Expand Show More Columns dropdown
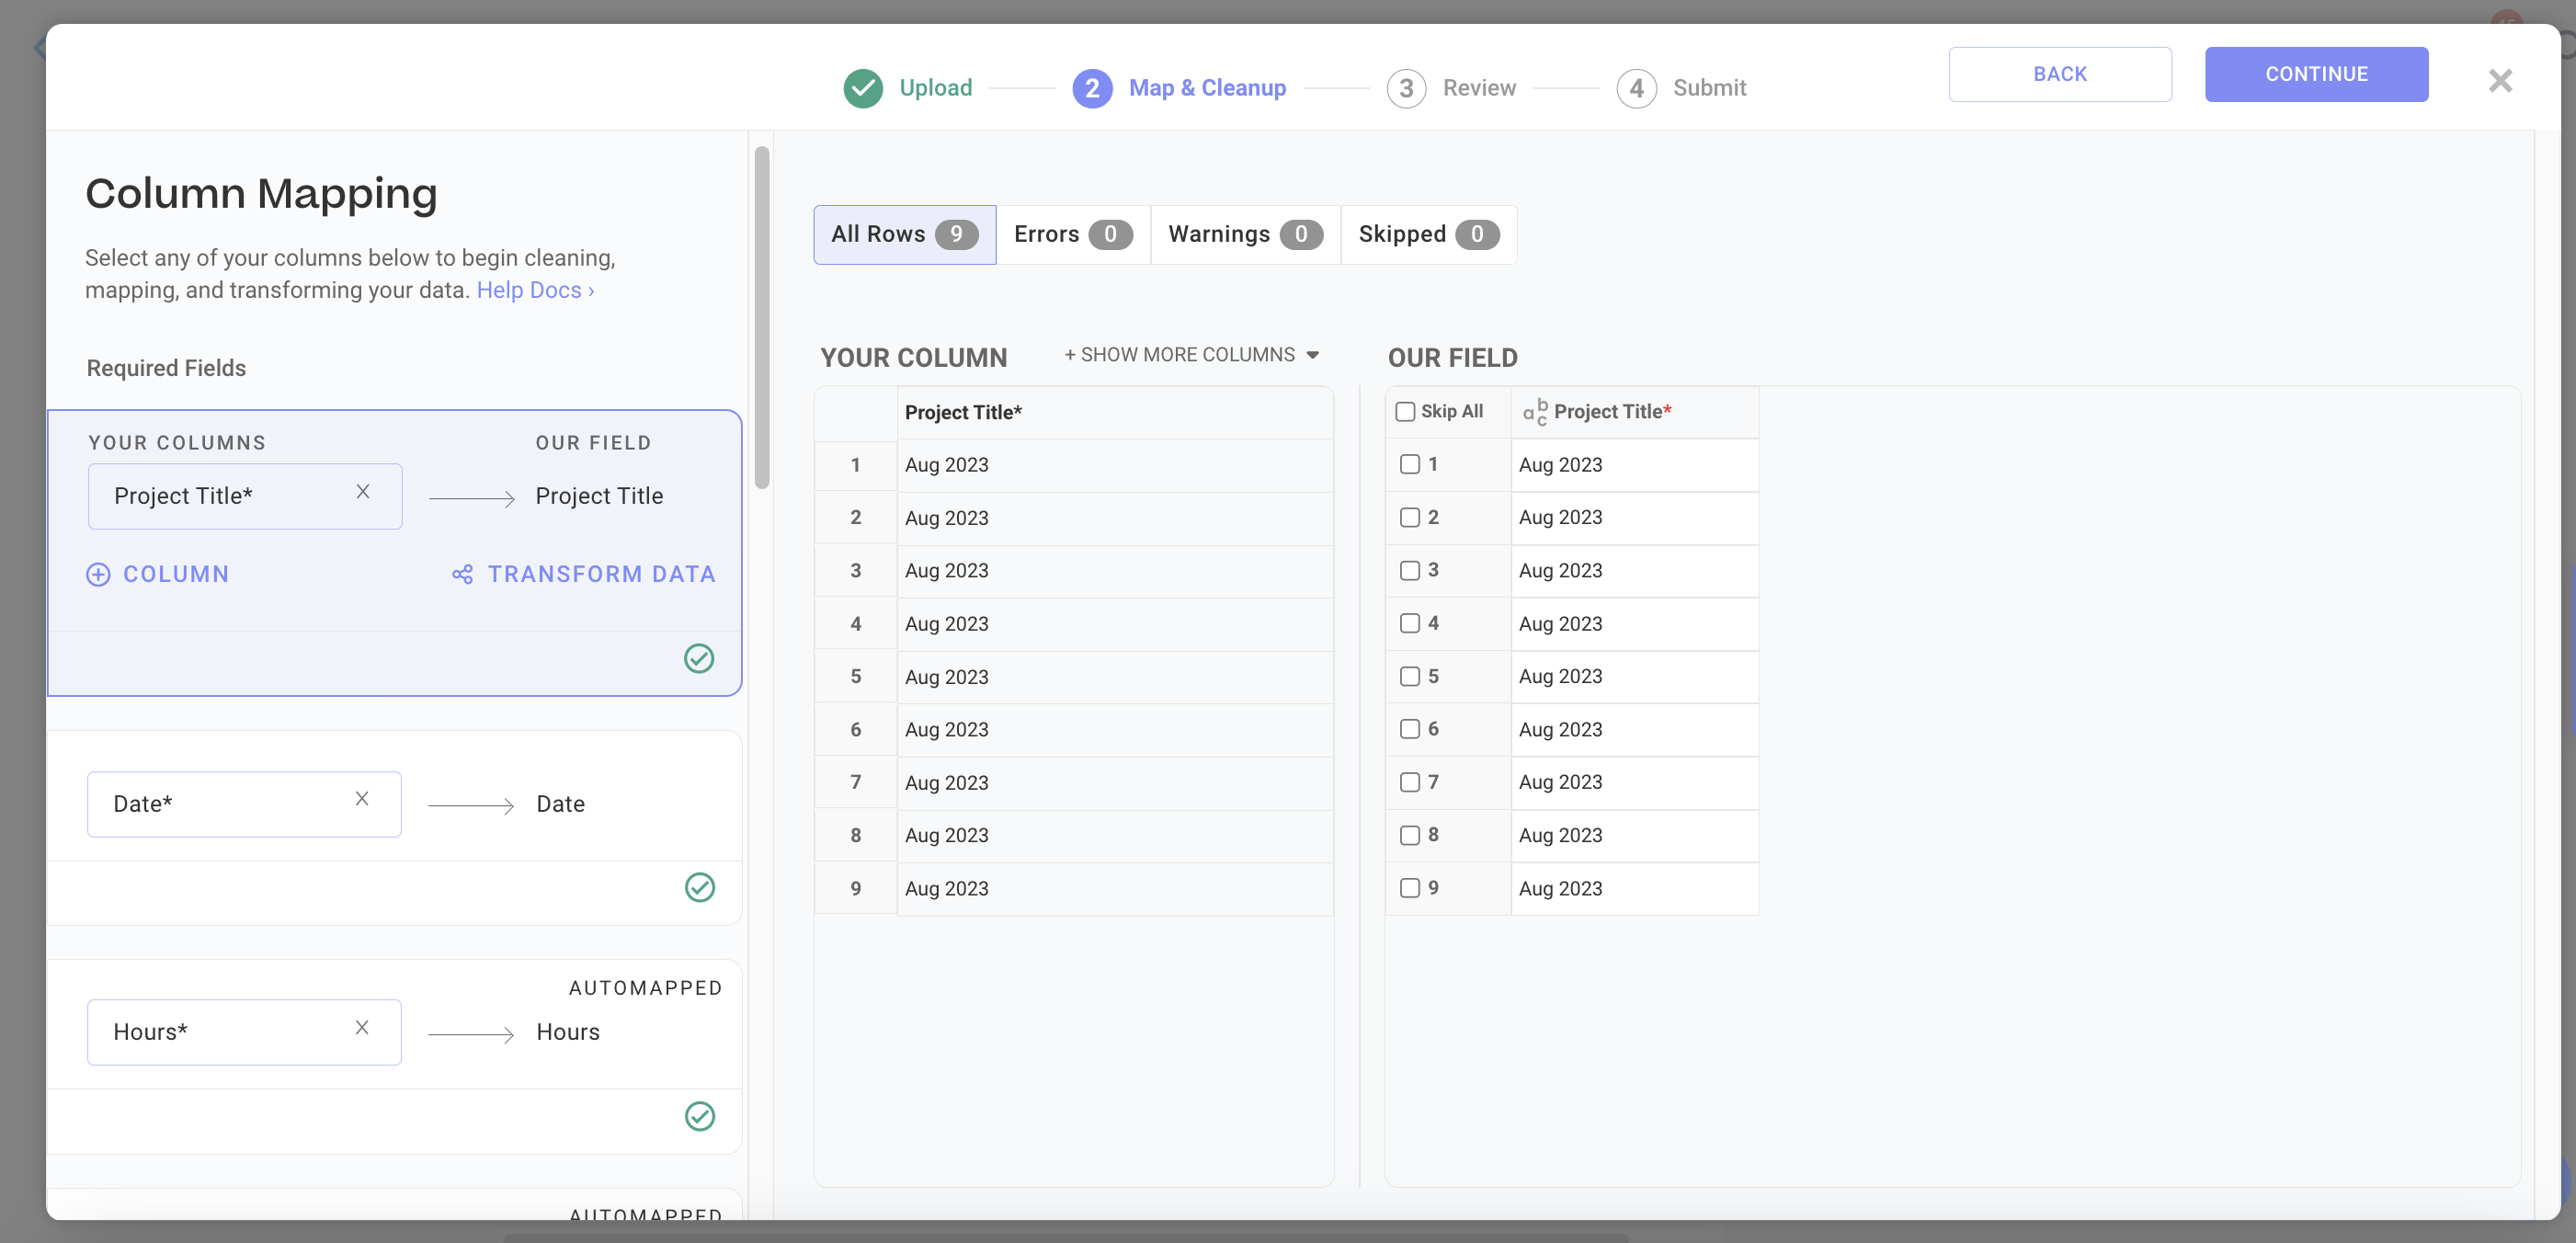Screen dimensions: 2576x1243 (1191, 355)
